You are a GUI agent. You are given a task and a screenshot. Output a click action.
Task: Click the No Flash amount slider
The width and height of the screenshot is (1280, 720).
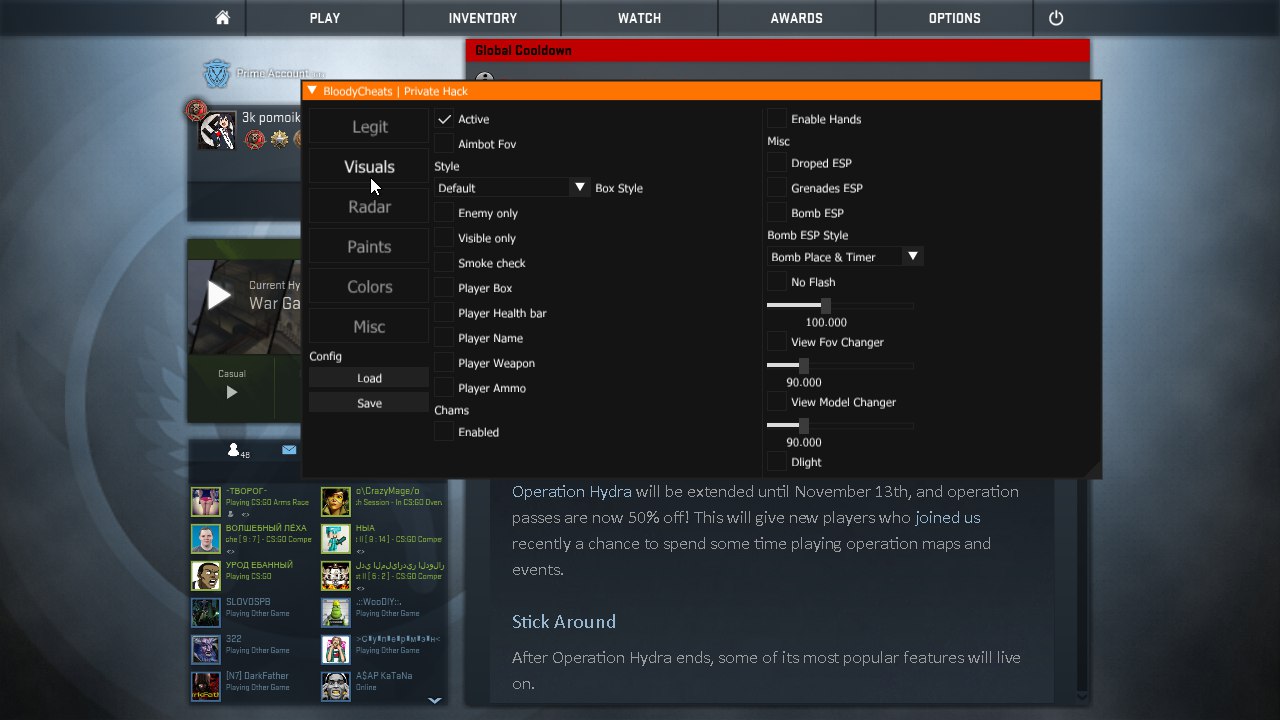coord(840,305)
